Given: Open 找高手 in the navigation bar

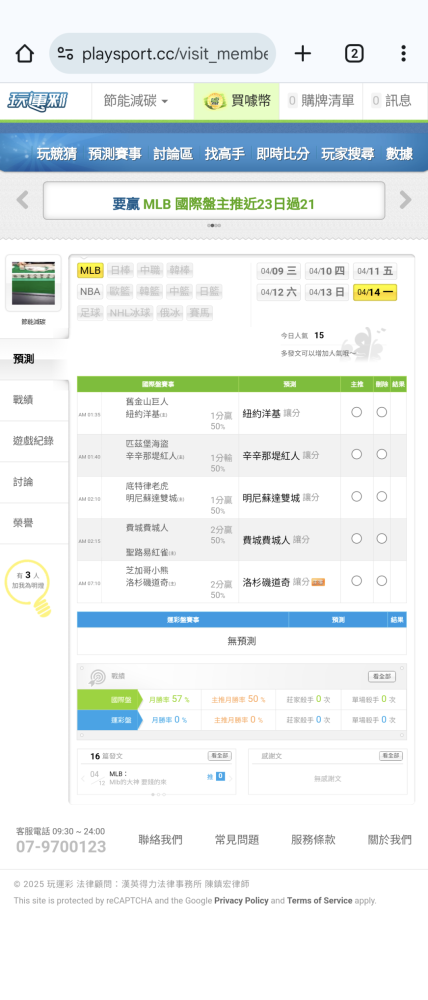Looking at the screenshot, I should click(225, 154).
